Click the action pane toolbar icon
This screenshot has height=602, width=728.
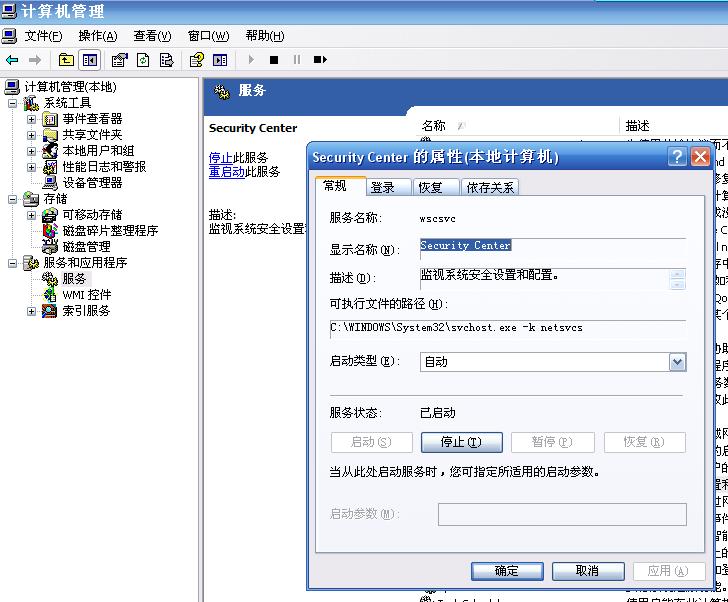[x=220, y=60]
